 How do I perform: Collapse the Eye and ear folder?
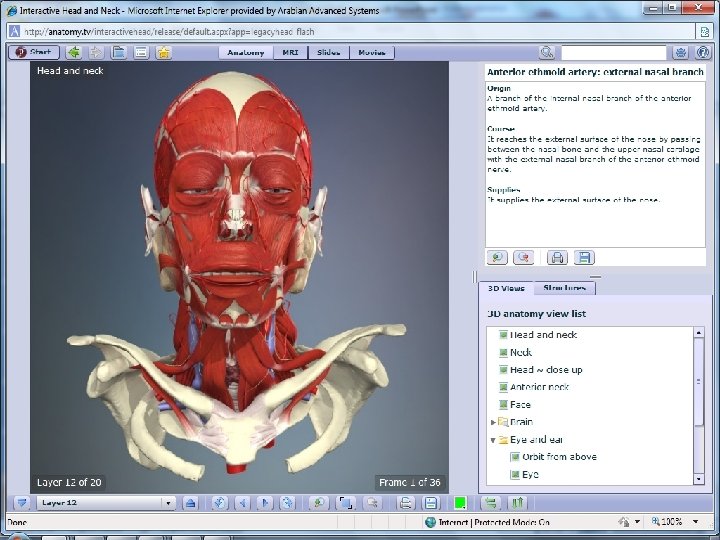(x=493, y=440)
